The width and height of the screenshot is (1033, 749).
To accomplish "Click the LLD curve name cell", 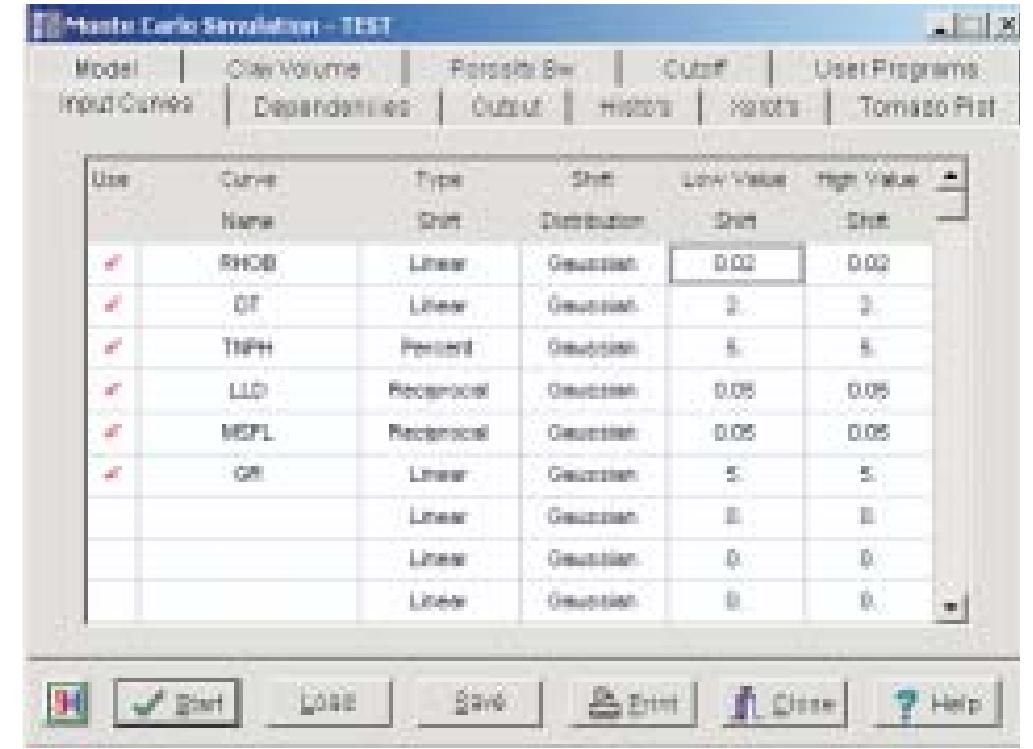I will [x=248, y=390].
